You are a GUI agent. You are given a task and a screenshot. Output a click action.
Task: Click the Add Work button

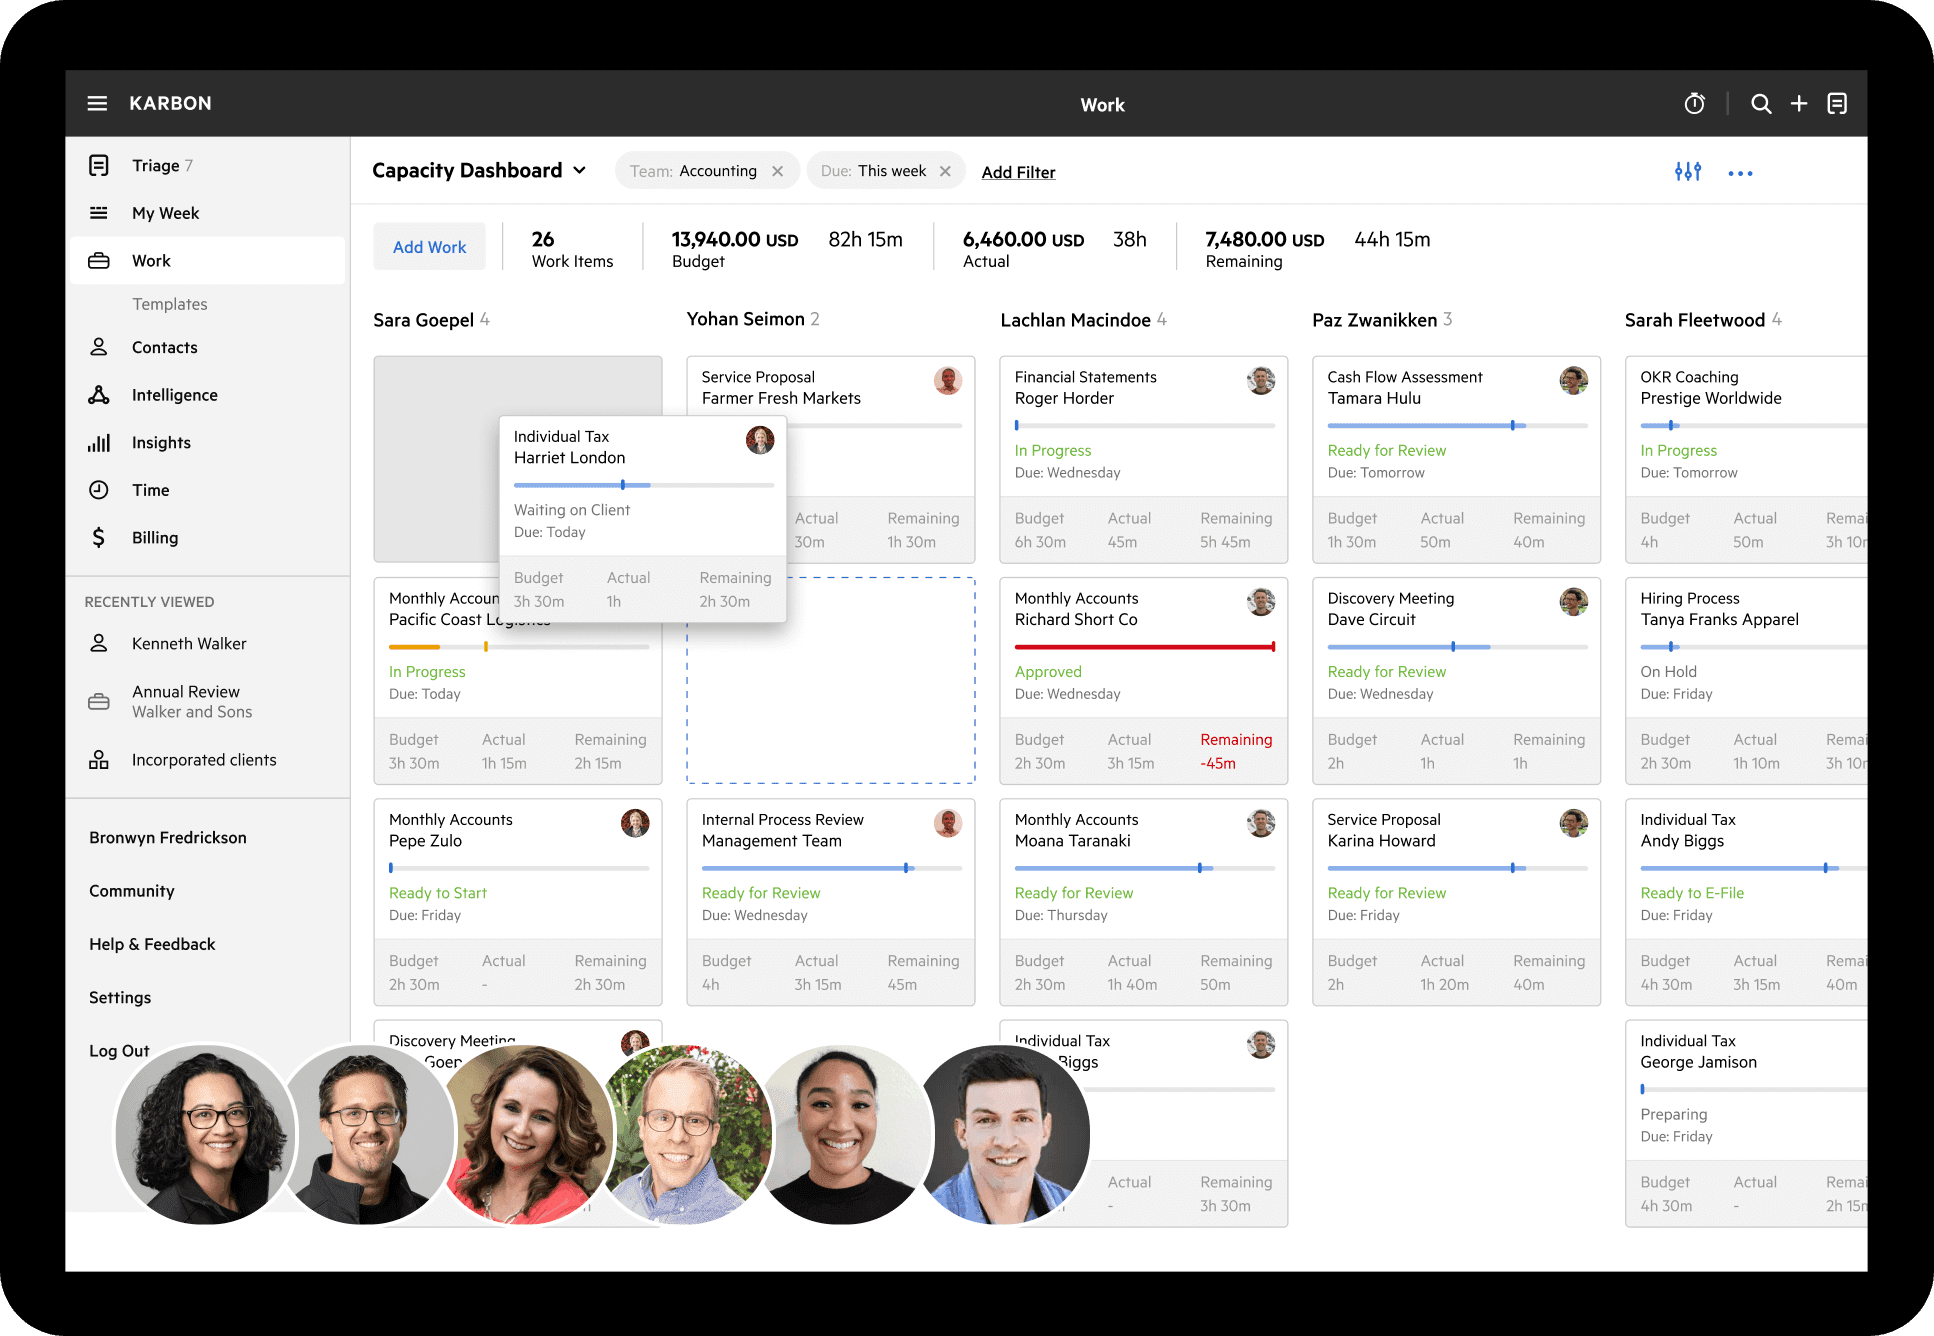coord(429,246)
